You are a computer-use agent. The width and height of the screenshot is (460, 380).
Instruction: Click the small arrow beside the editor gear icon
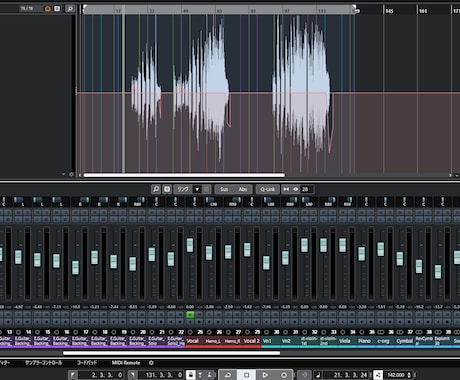coord(63,174)
